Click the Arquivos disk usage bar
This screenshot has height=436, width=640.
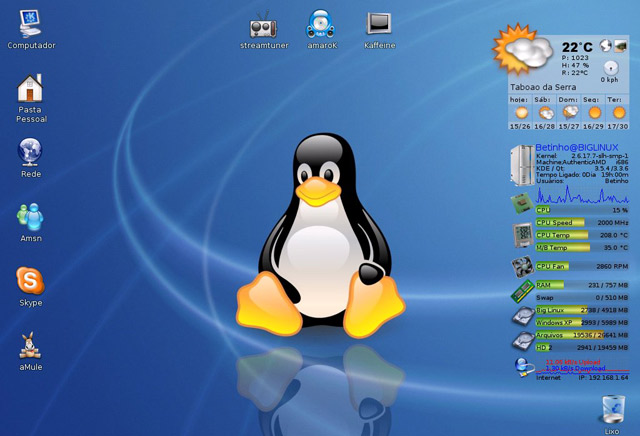click(x=582, y=335)
